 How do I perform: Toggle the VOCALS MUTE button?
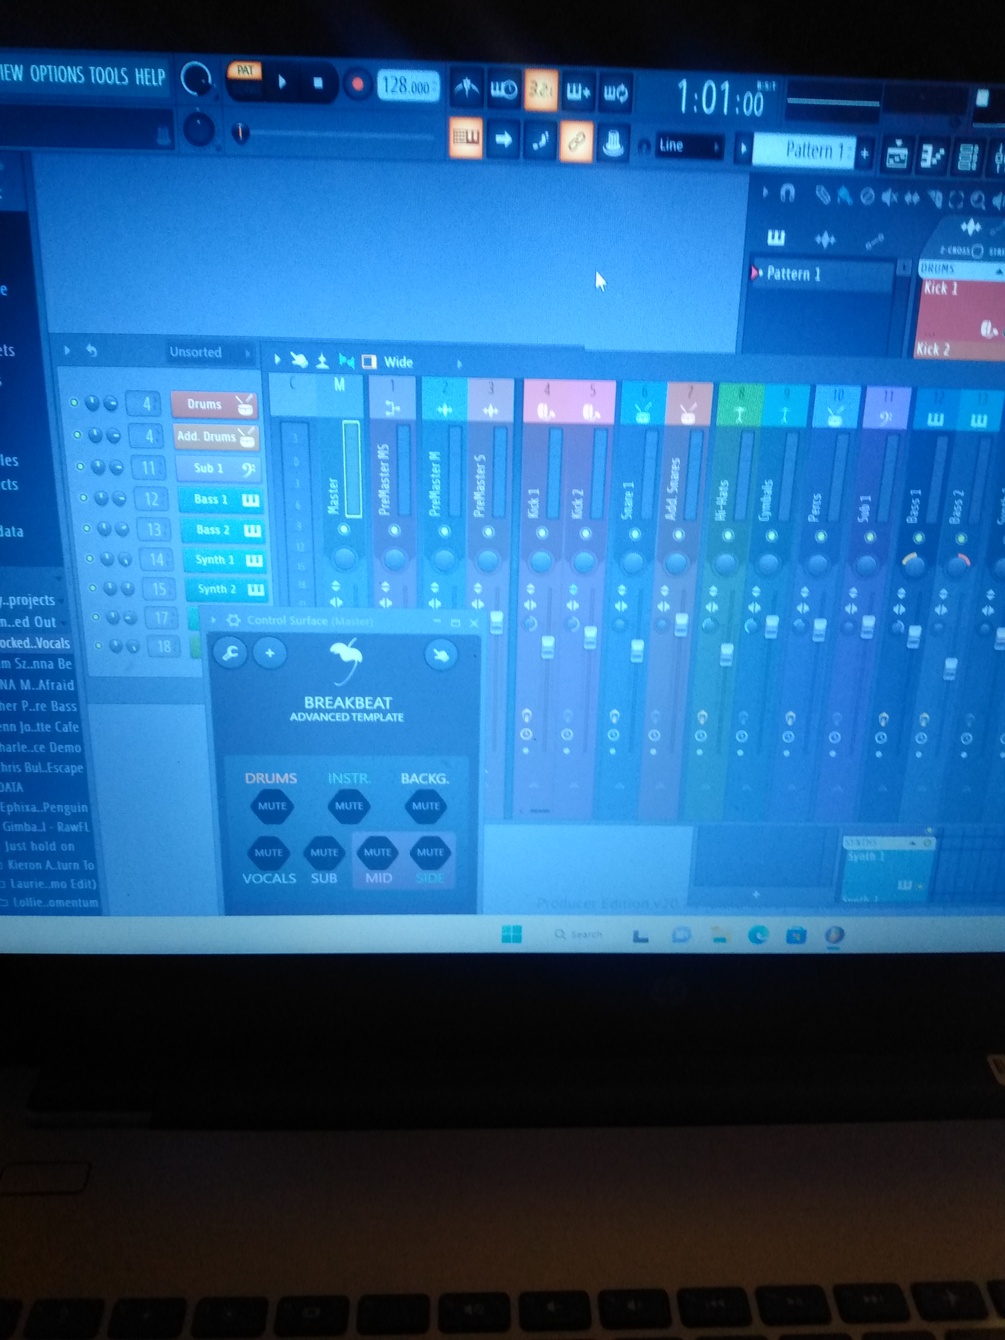coord(268,853)
